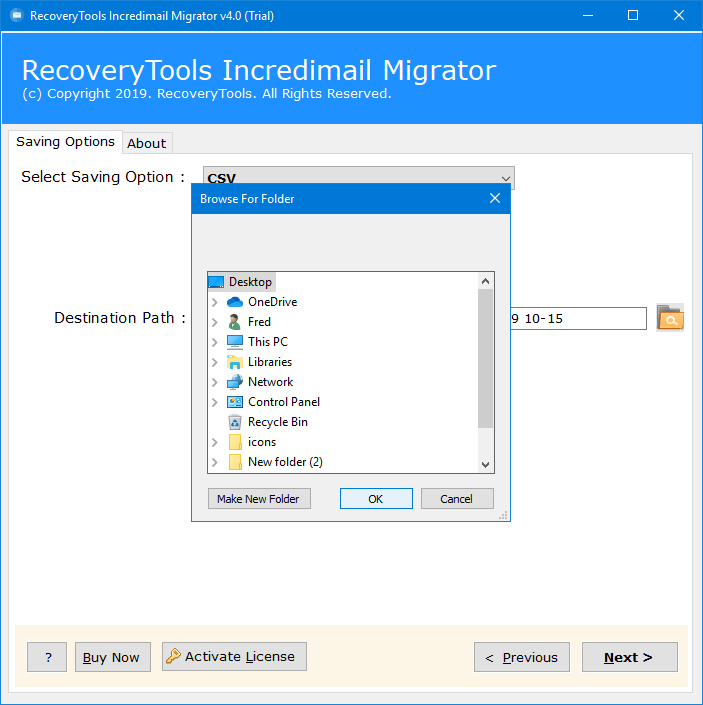This screenshot has height=705, width=703.
Task: Select the Libraries folder icon
Action: [x=235, y=362]
